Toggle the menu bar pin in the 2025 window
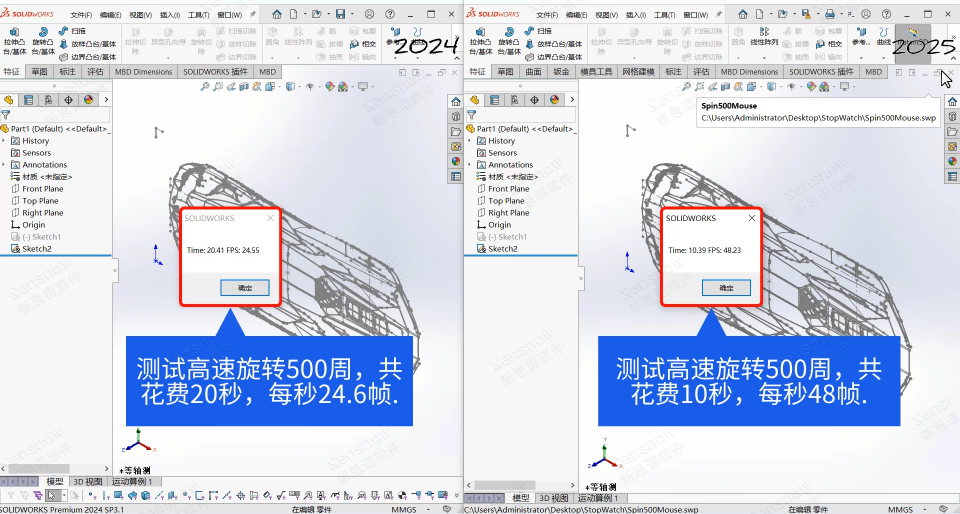This screenshot has width=960, height=514. pyautogui.click(x=717, y=15)
